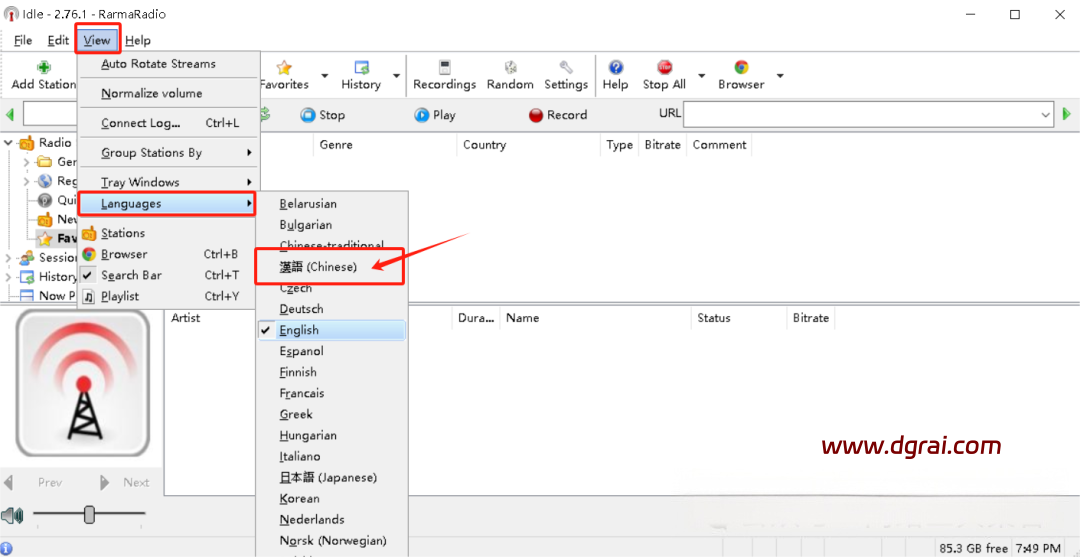Screen dimensions: 1080x557
Task: Click the History toolbar icon
Action: click(x=361, y=68)
